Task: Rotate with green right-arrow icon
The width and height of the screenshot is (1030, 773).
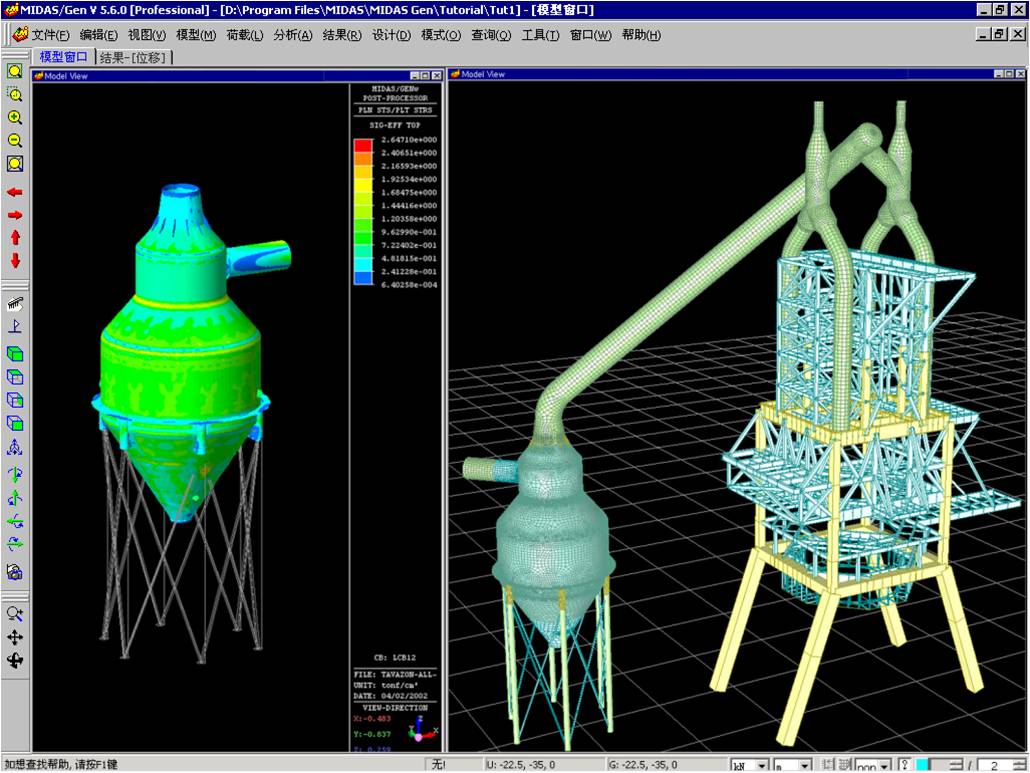Action: point(14,544)
